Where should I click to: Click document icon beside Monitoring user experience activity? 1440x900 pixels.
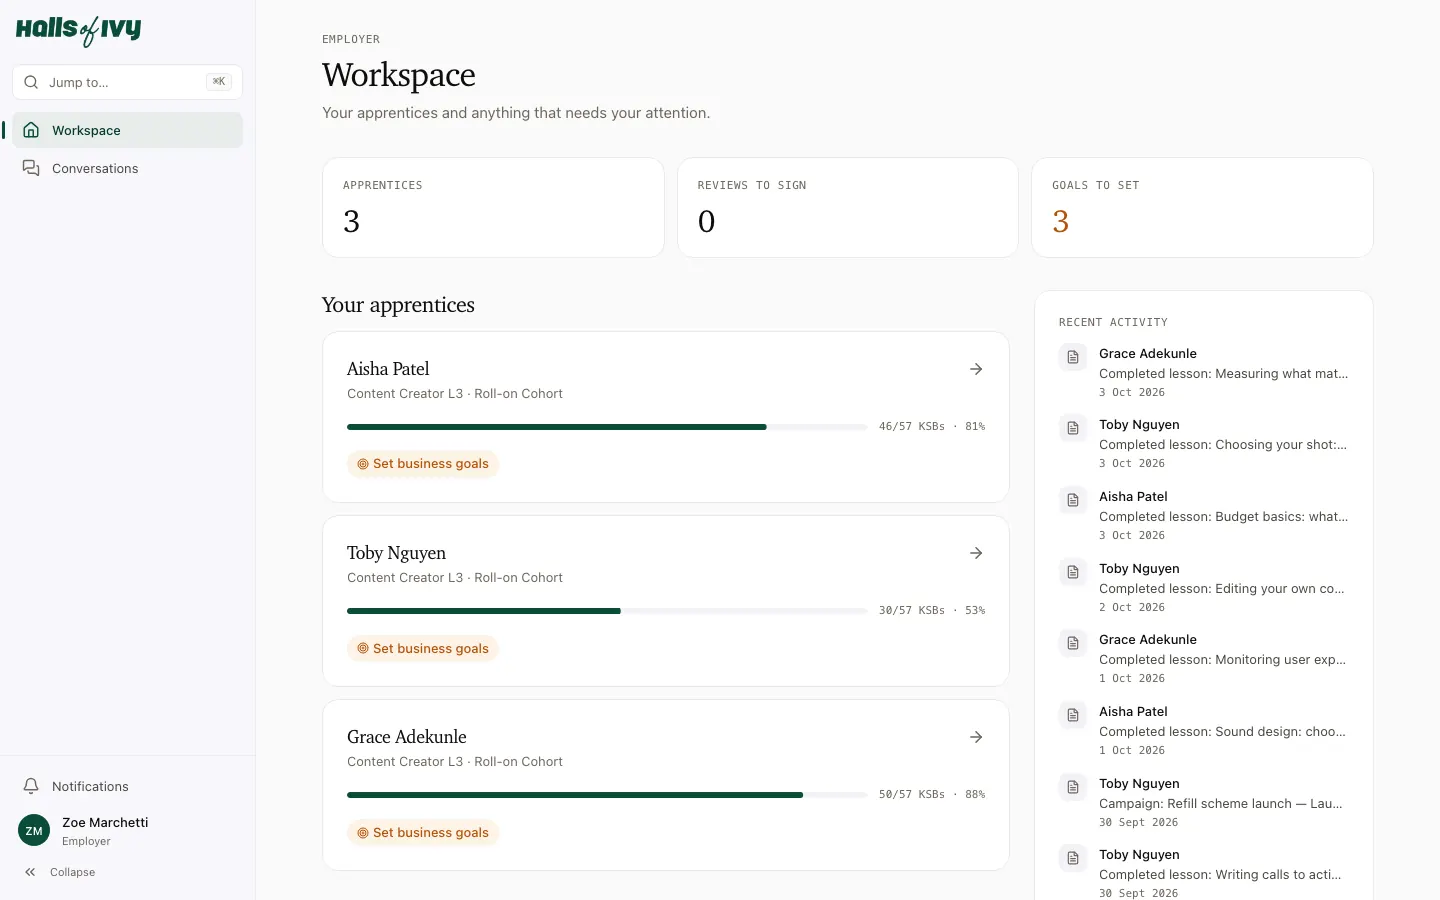pos(1073,643)
